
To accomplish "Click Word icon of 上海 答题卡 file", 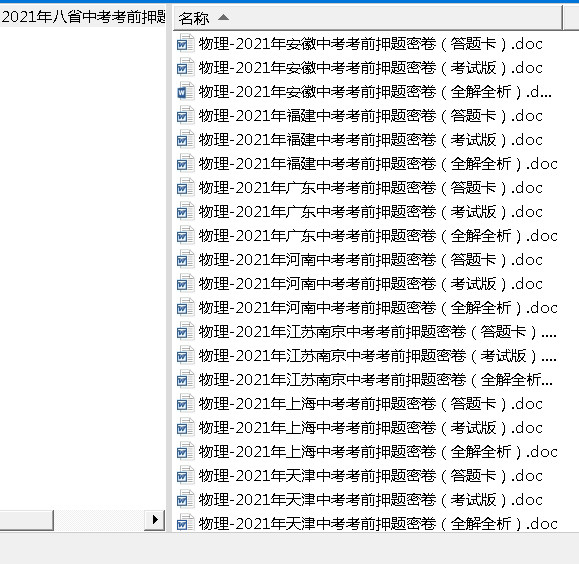I will point(185,403).
